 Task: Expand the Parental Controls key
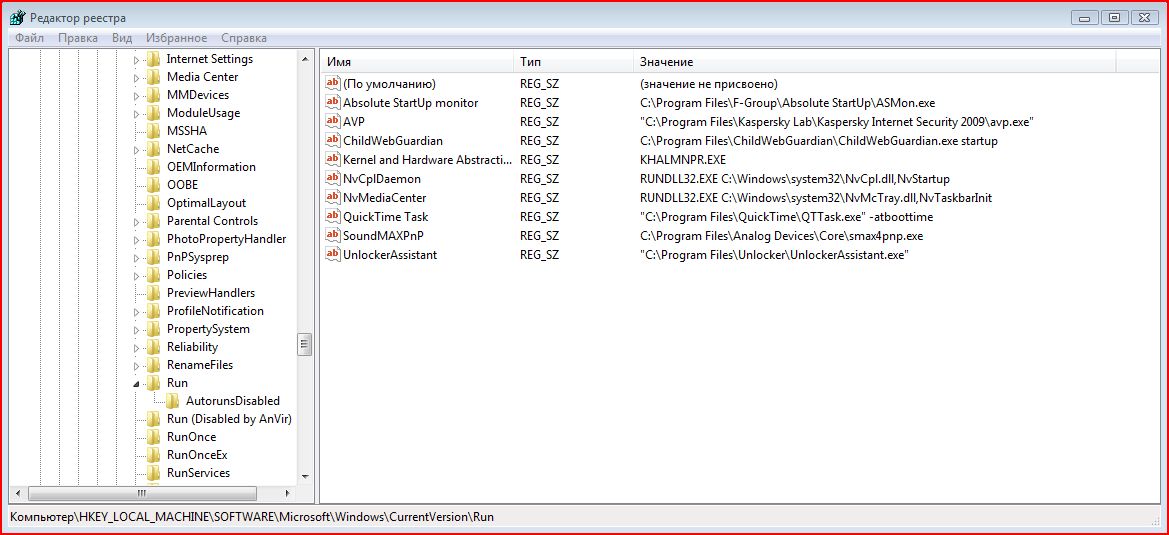pyautogui.click(x=137, y=221)
